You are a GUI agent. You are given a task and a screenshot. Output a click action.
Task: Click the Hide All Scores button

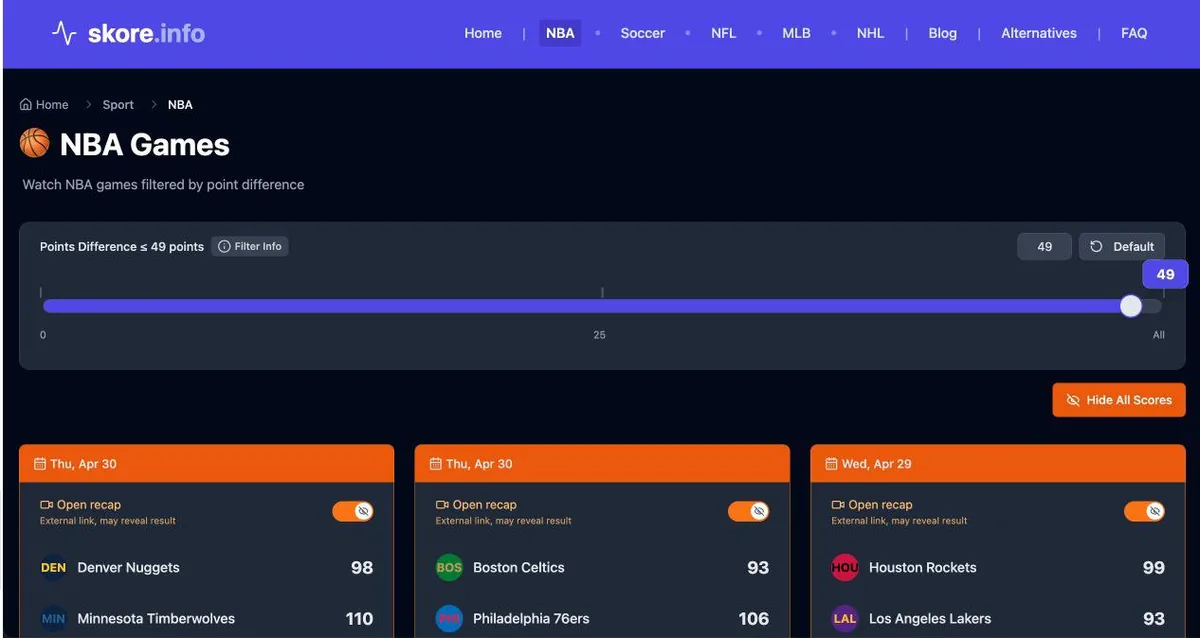coord(1119,400)
